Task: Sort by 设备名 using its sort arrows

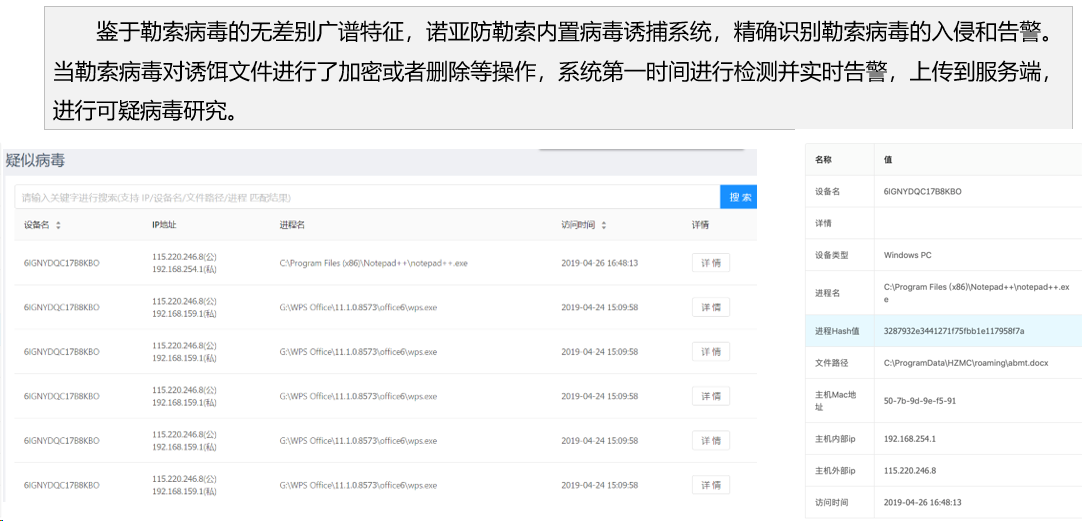Action: pos(58,225)
